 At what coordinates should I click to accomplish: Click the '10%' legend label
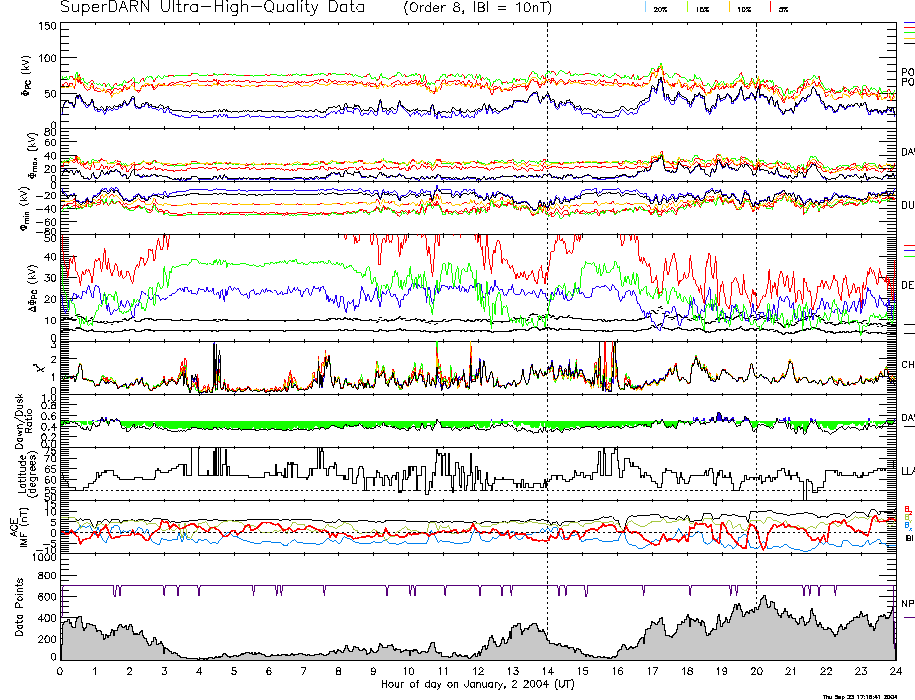click(x=743, y=9)
